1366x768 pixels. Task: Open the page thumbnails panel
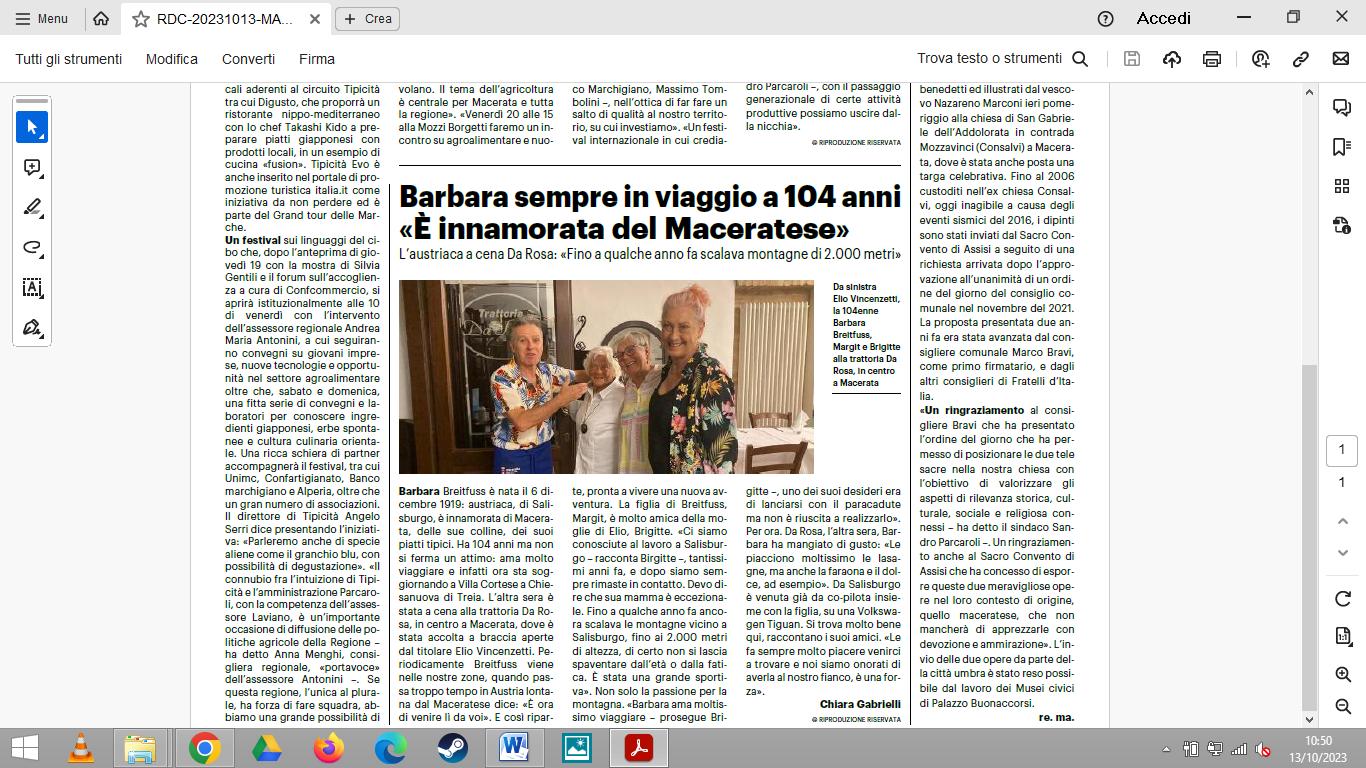click(x=1342, y=186)
